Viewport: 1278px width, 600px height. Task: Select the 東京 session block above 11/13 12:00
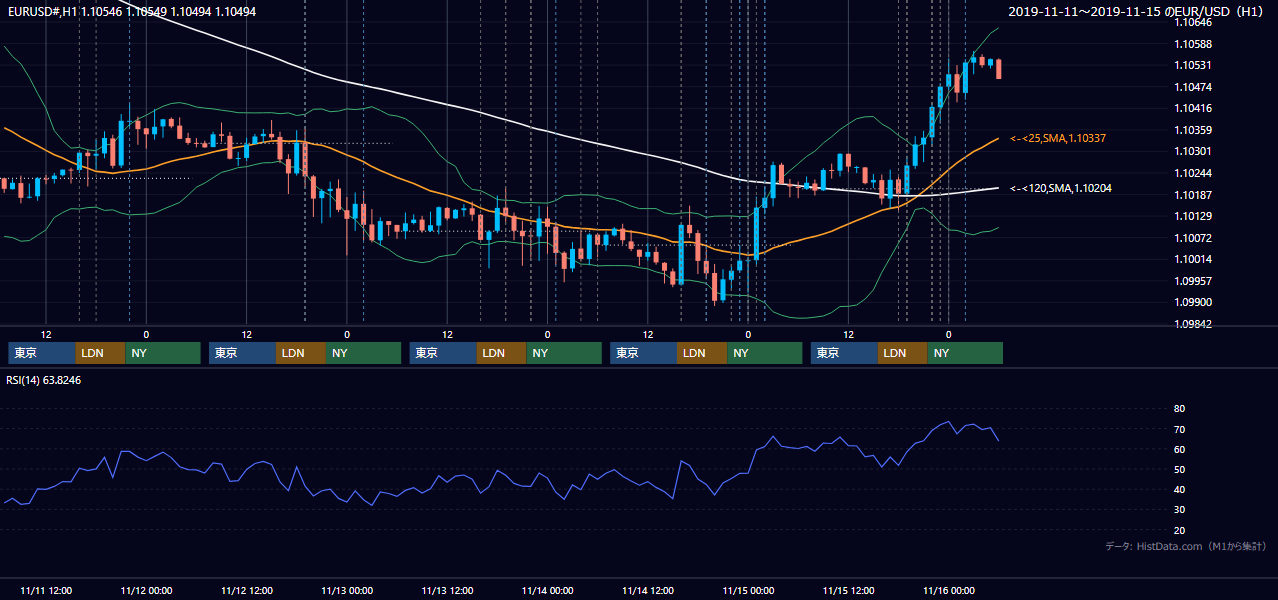tap(444, 353)
